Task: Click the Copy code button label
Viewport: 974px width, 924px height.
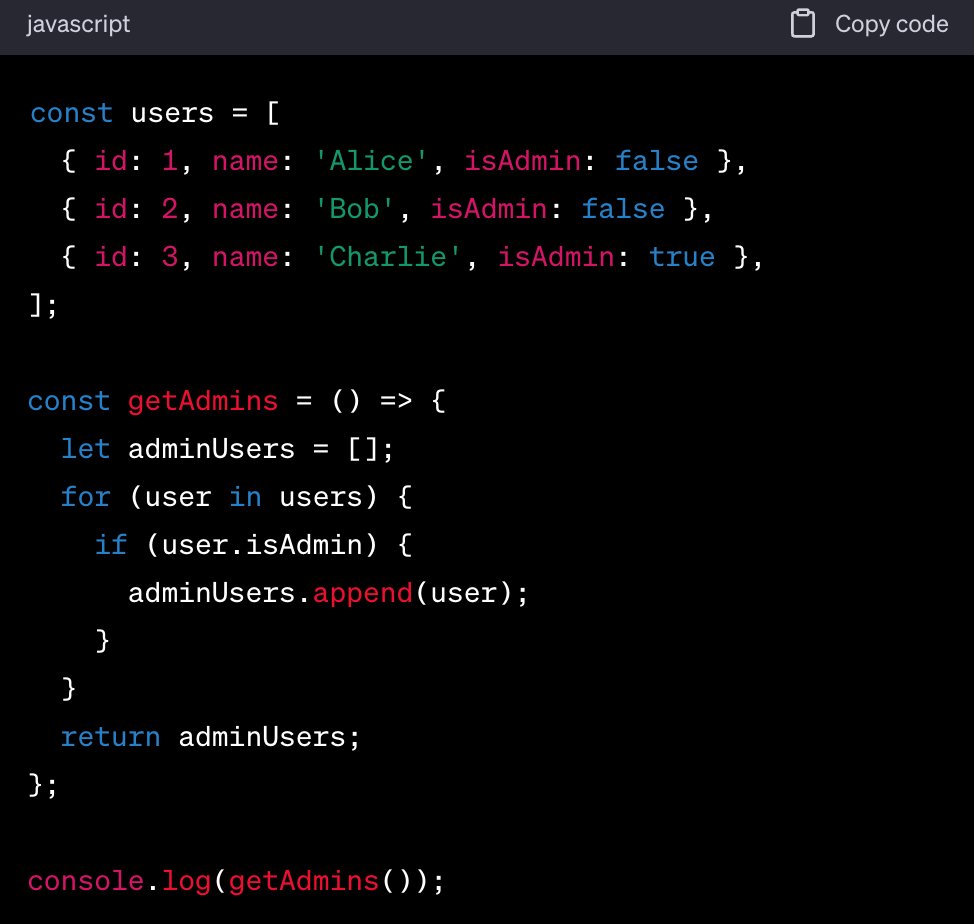Action: pos(891,24)
